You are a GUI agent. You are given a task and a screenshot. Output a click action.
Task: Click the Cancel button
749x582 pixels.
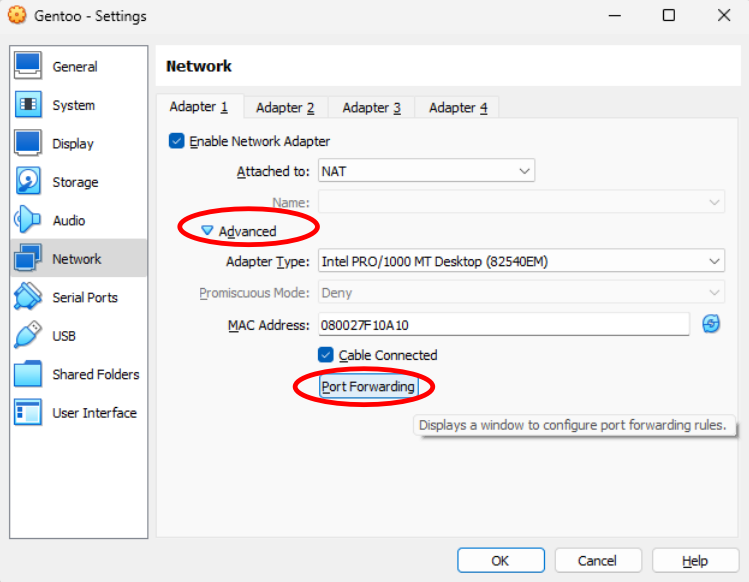click(x=598, y=560)
